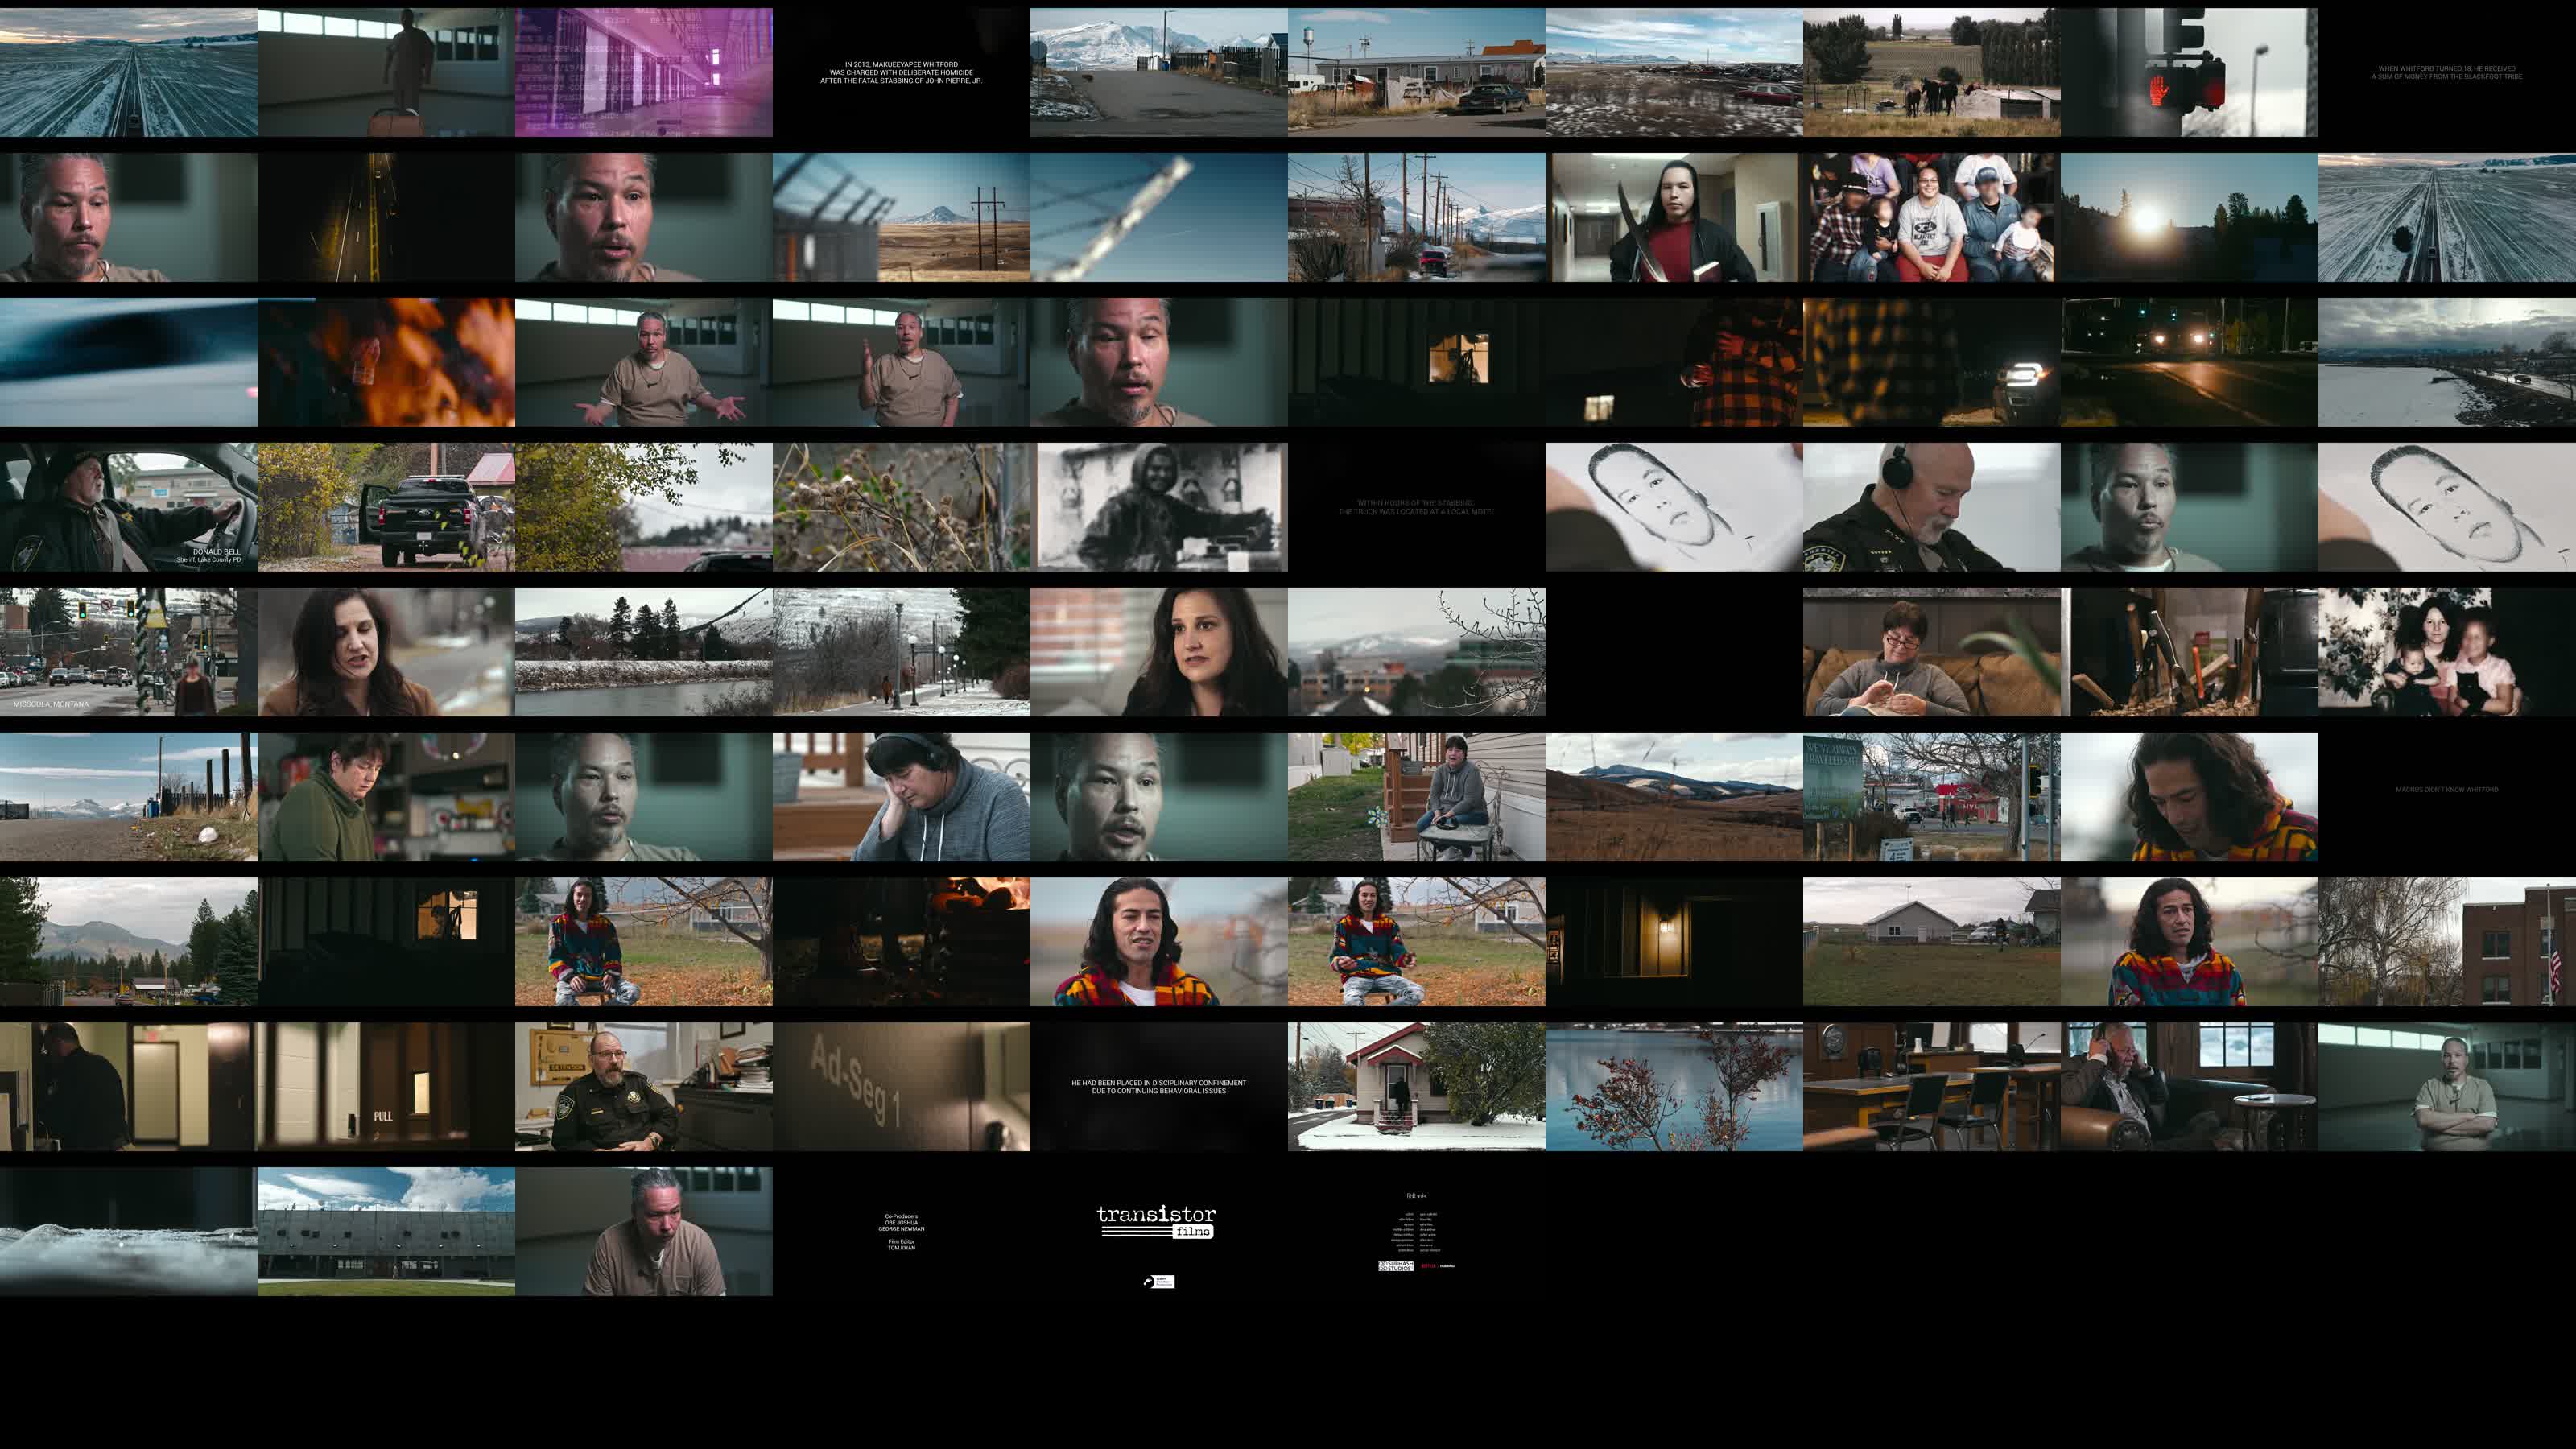The image size is (2576, 1449).
Task: Click the man holding sword in hallway frame
Action: coord(1673,217)
